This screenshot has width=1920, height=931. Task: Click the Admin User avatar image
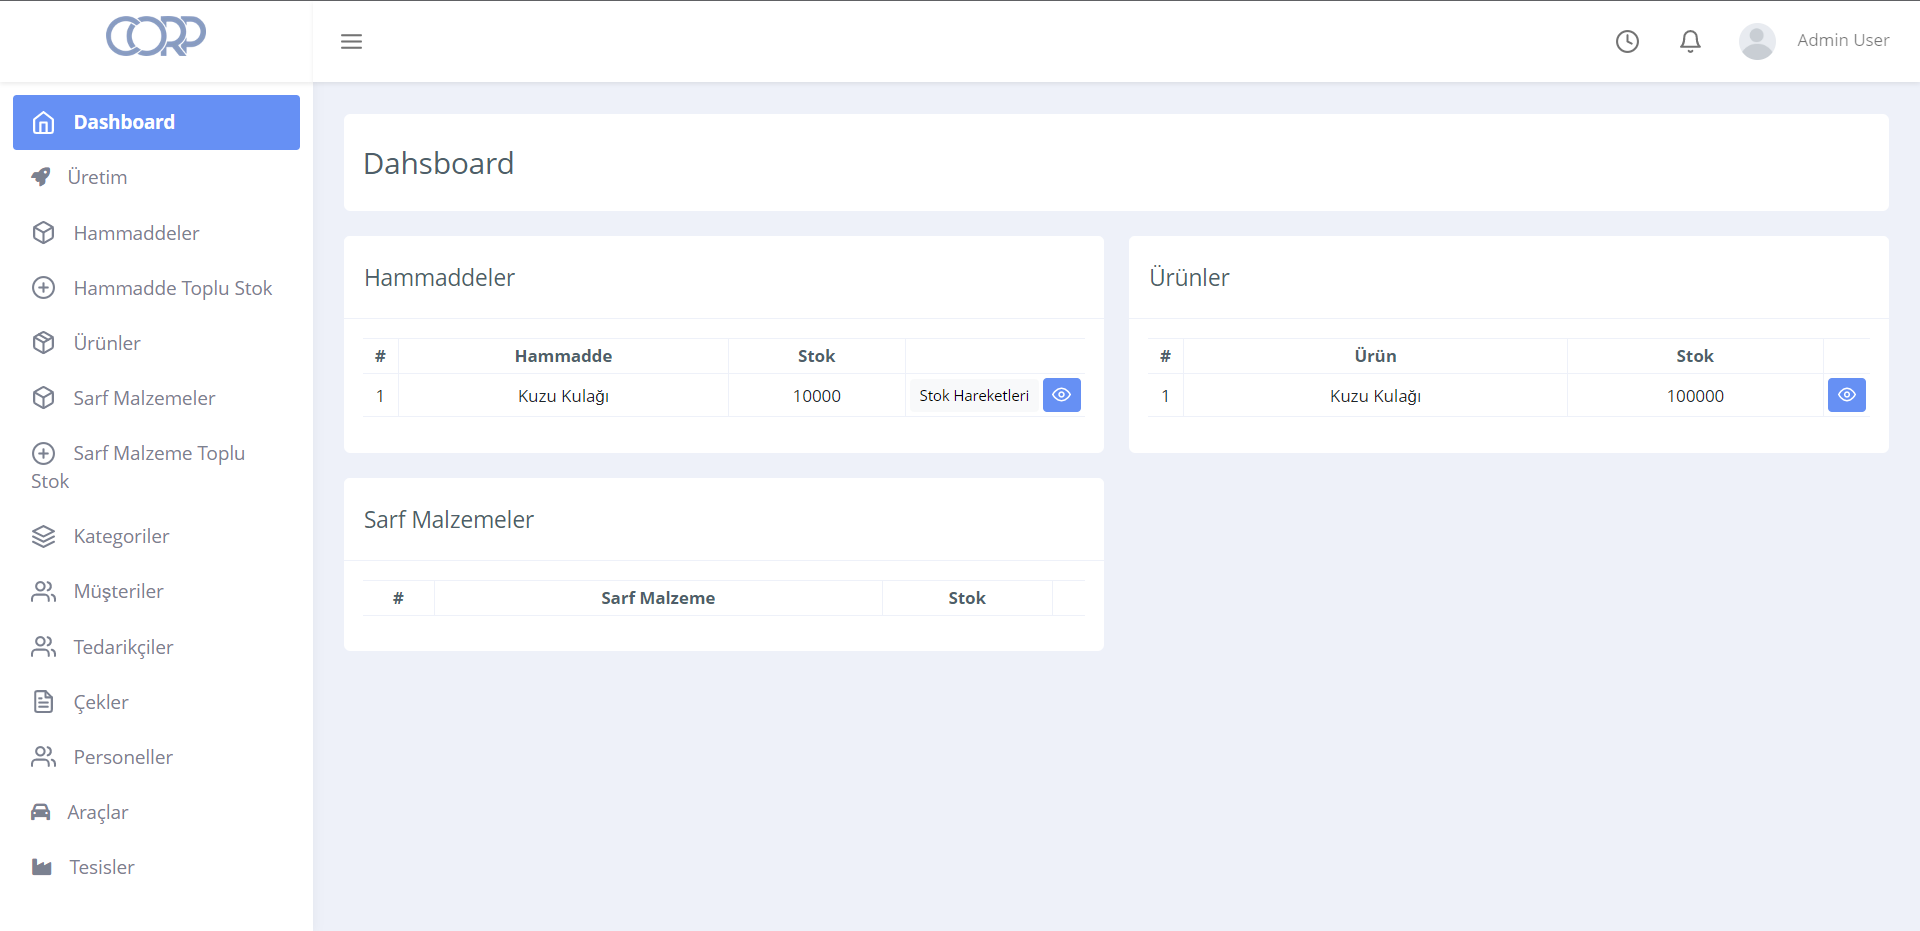(x=1756, y=41)
